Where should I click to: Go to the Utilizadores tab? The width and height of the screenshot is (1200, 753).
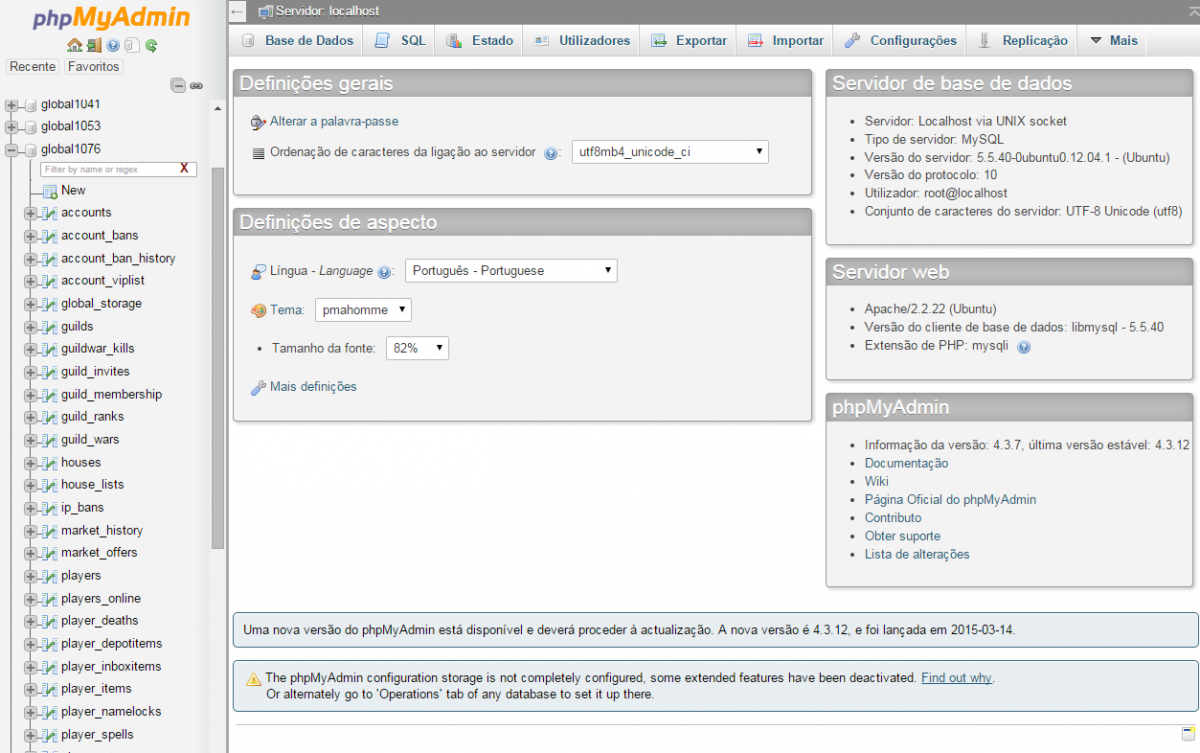582,41
